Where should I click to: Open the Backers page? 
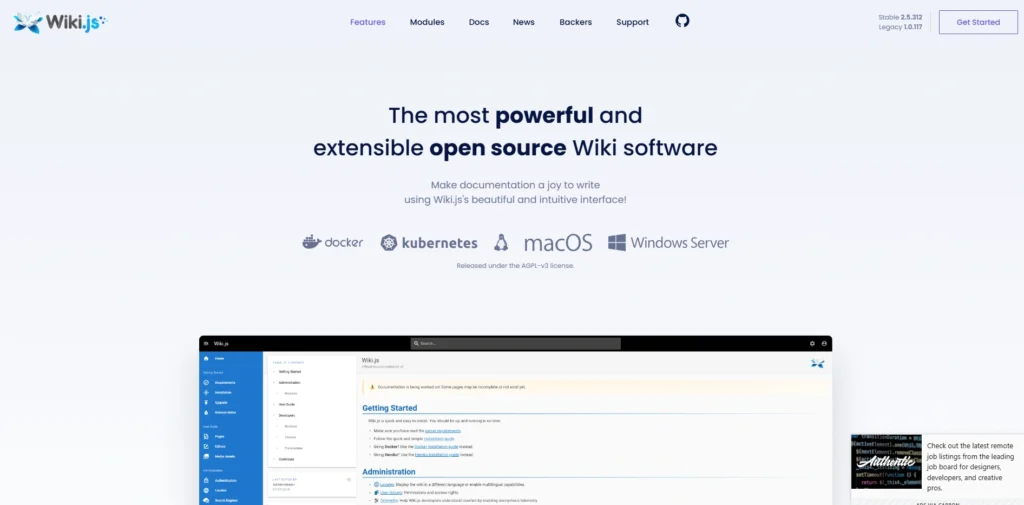(x=575, y=22)
